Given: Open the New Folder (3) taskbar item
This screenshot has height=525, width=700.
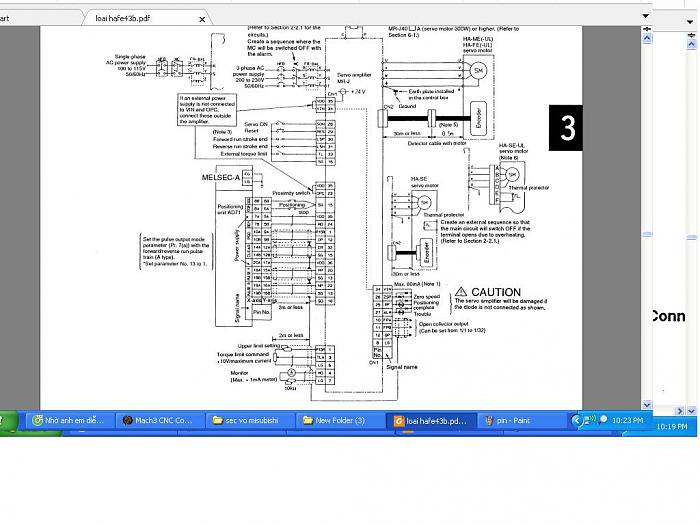Looking at the screenshot, I should 337,421.
